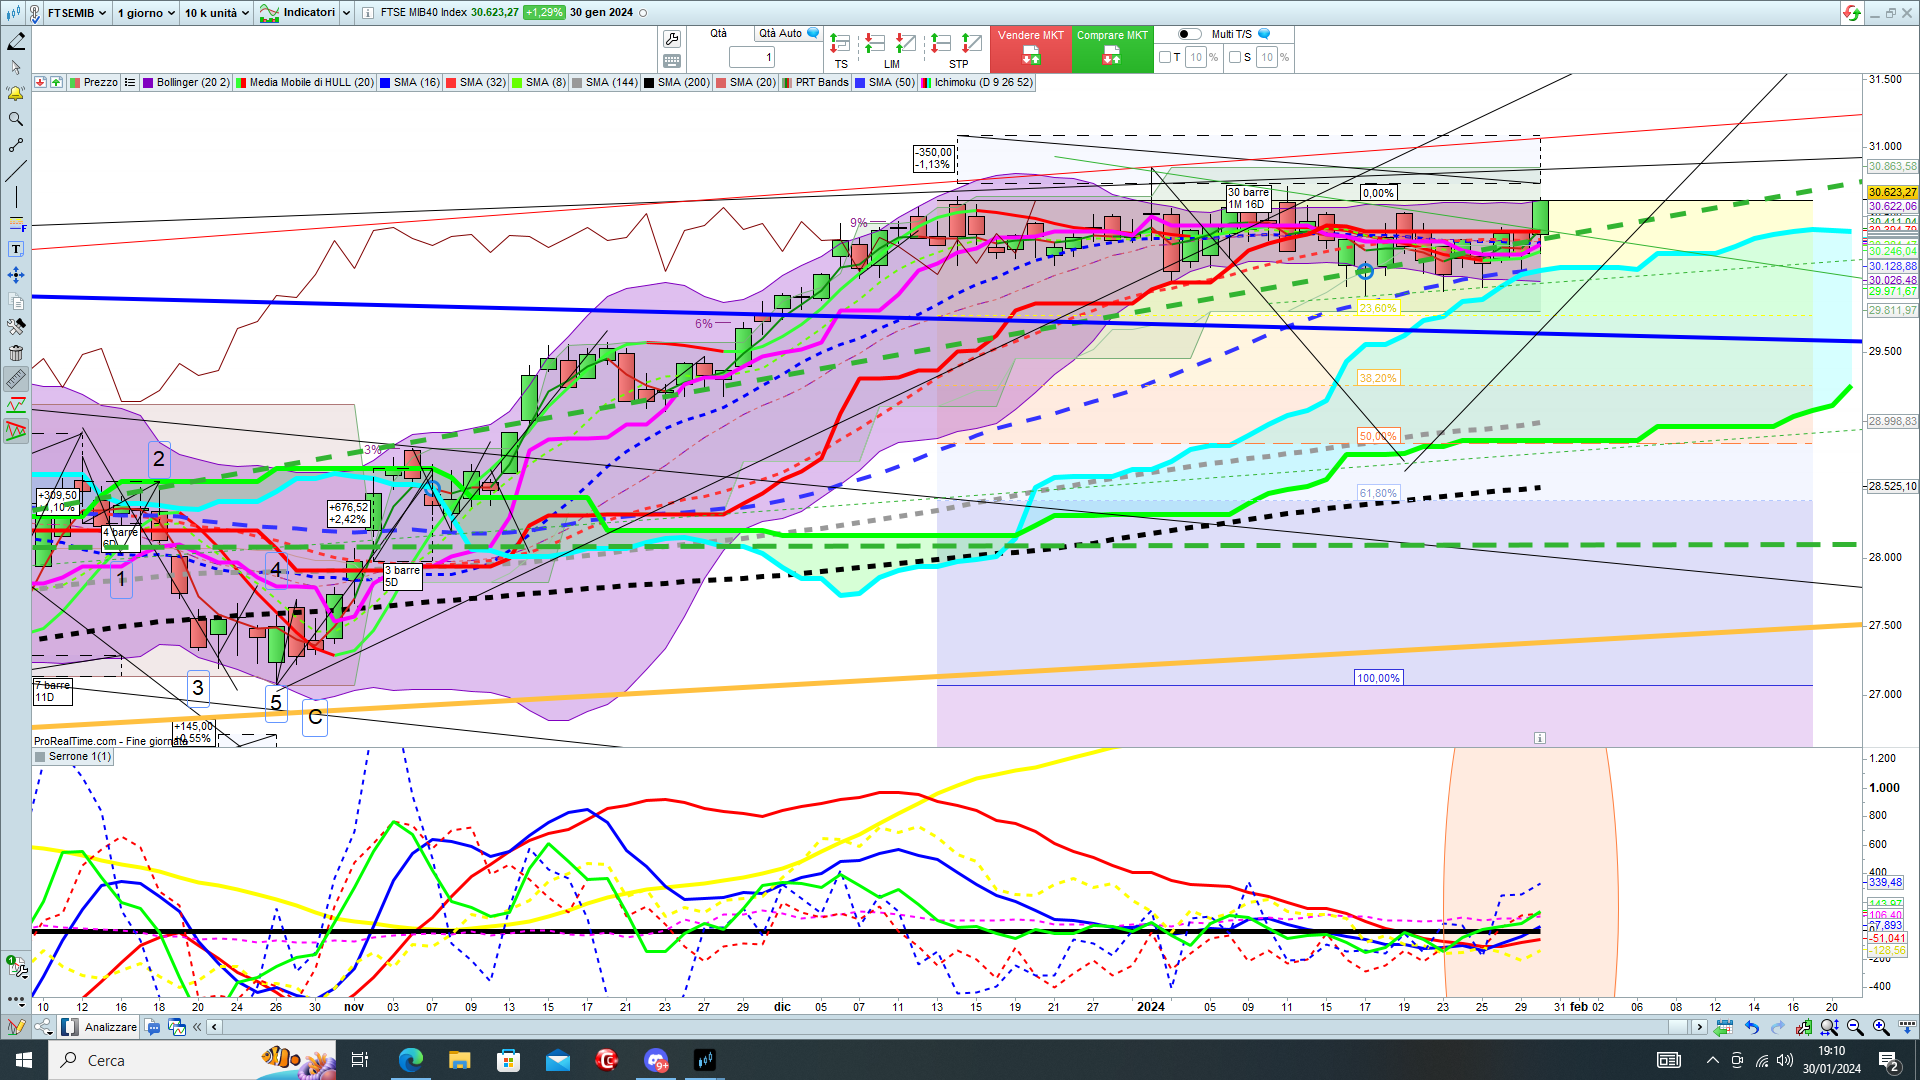
Task: Click the Cerca taskbar search box
Action: click(192, 1060)
